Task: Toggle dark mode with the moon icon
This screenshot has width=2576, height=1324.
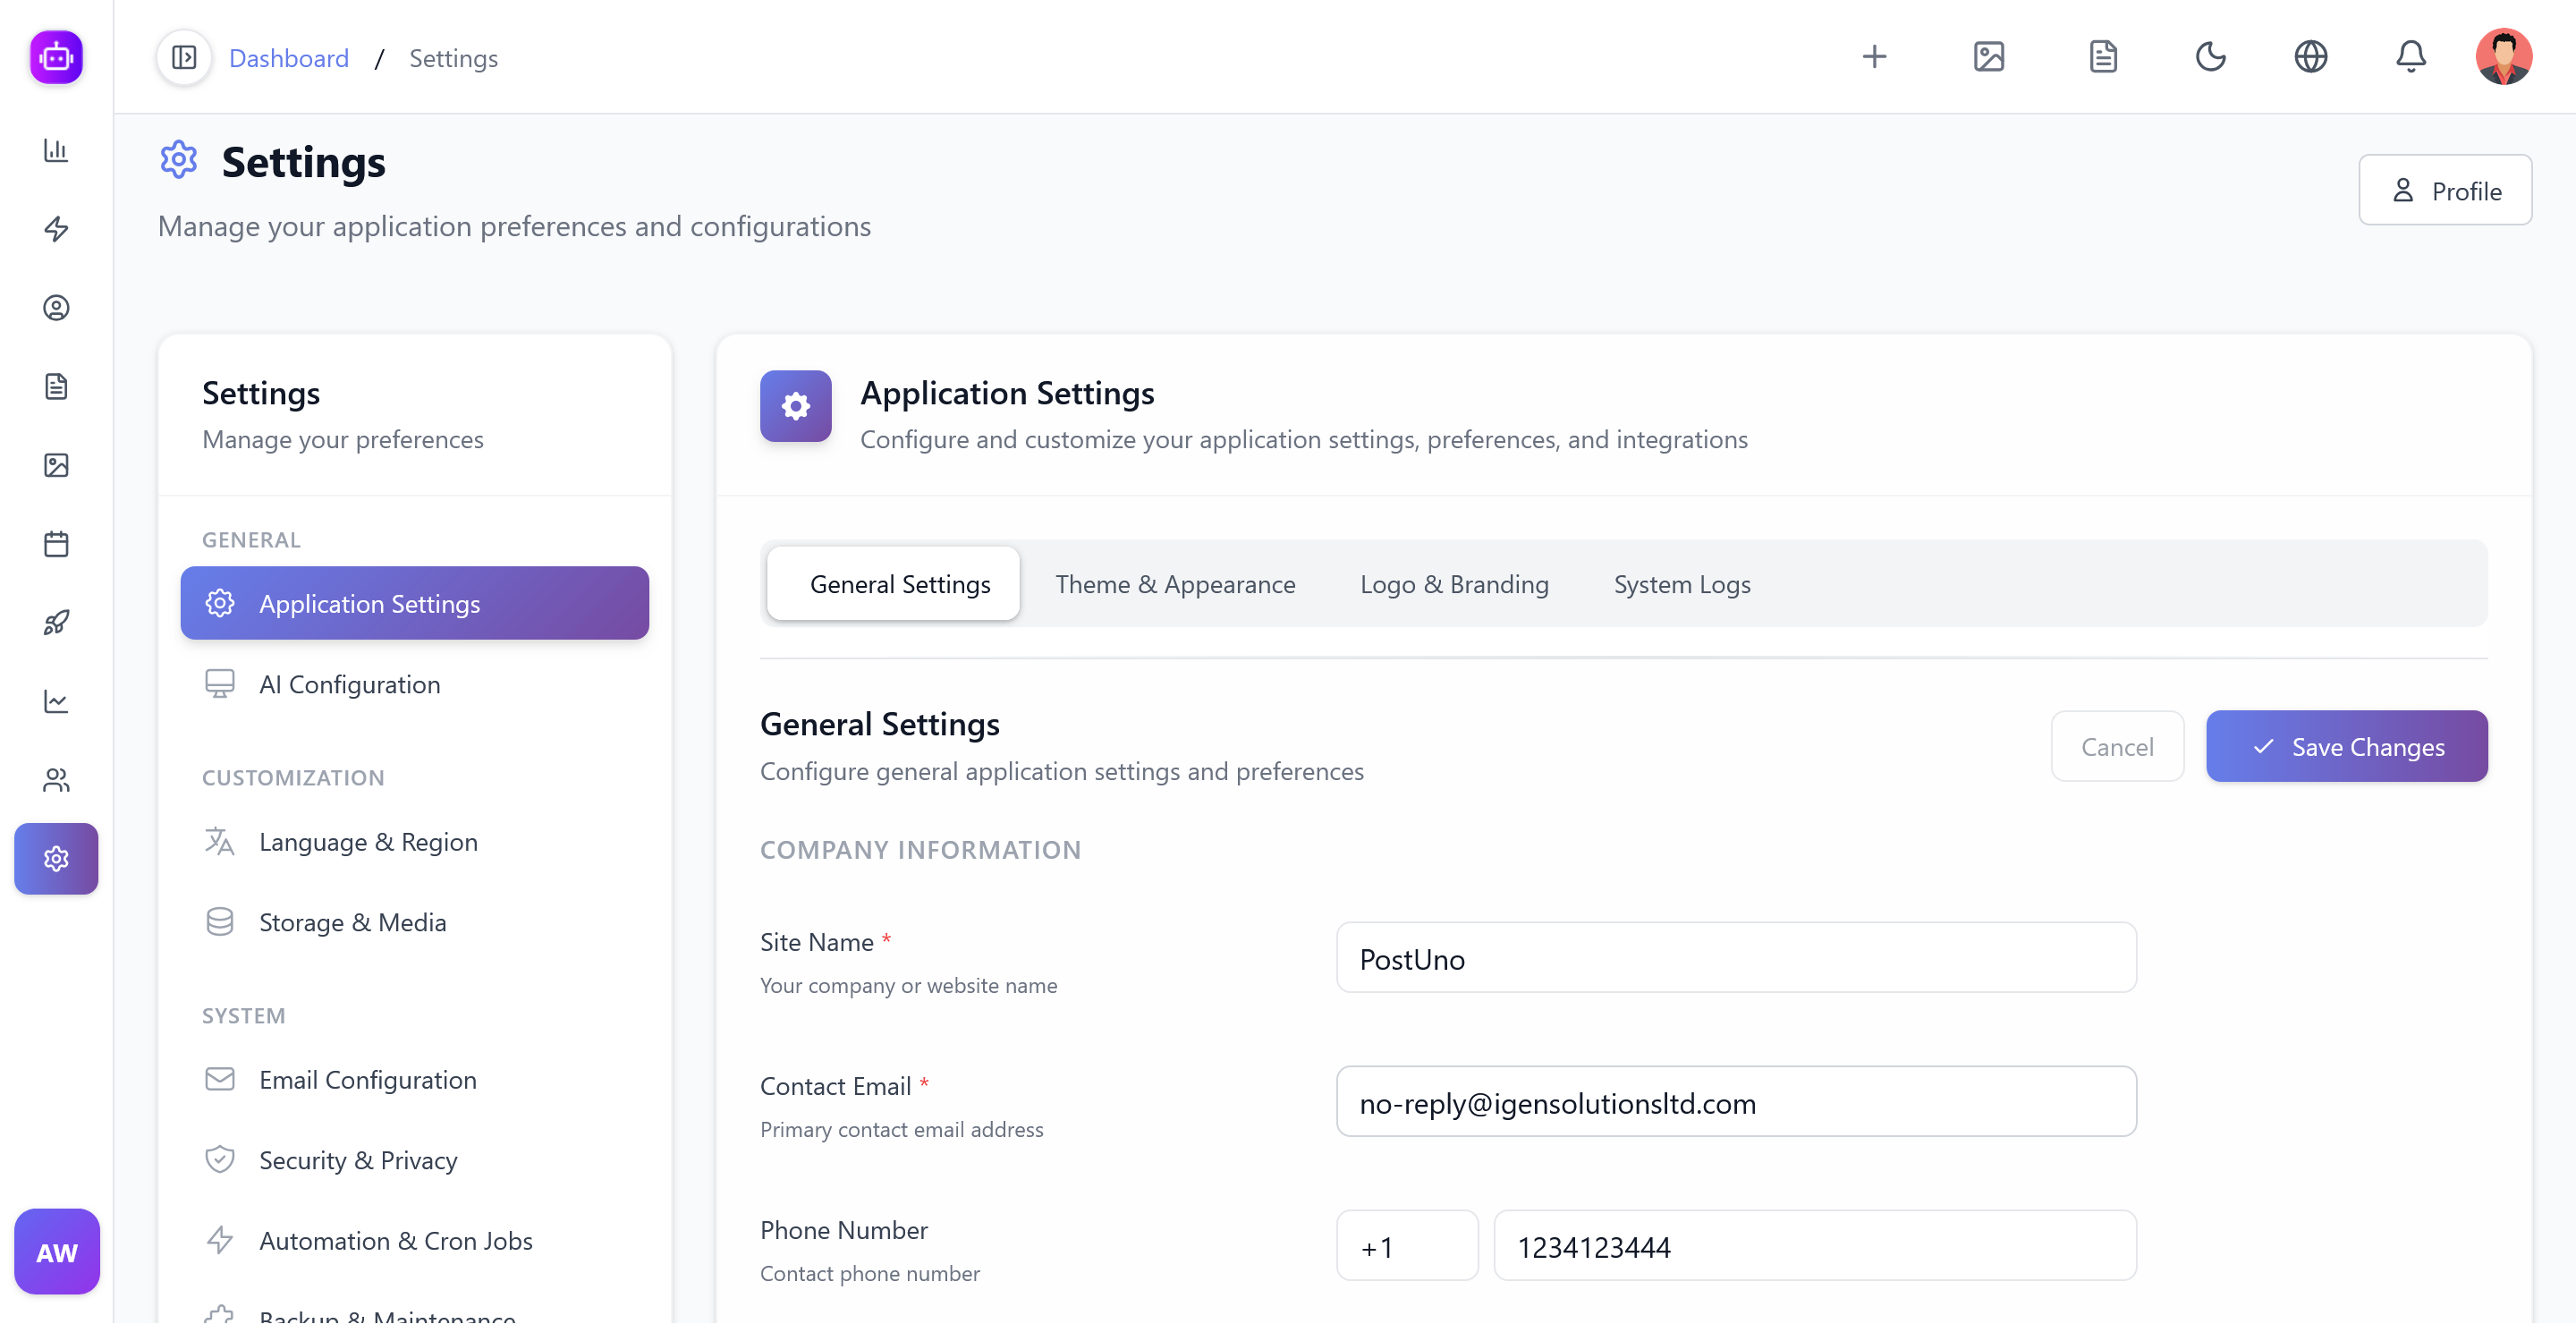Action: (2211, 57)
